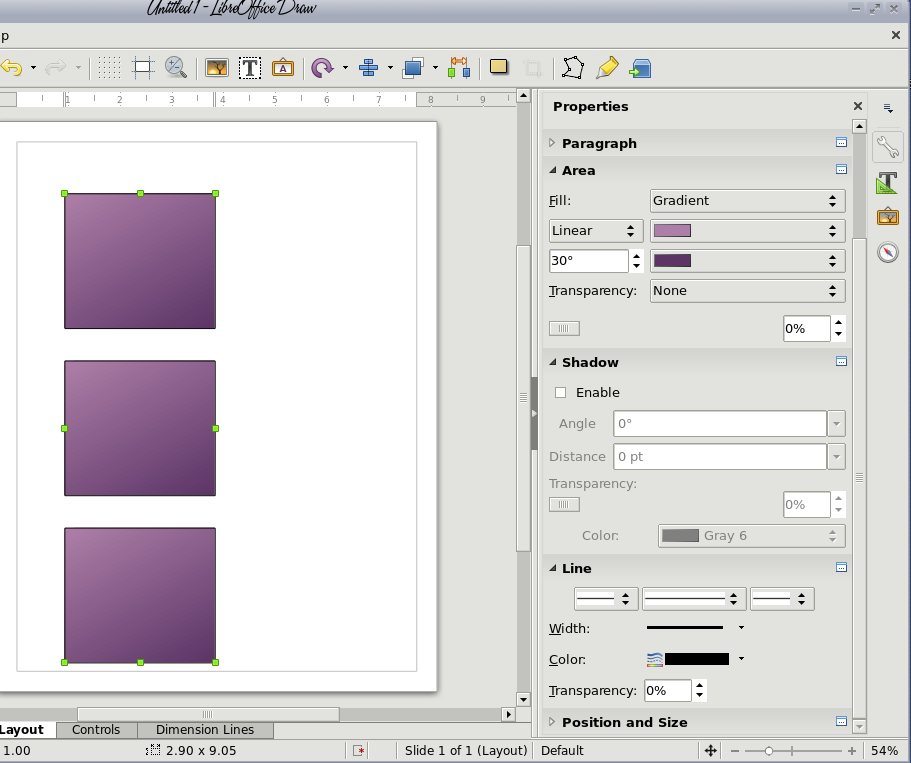The height and width of the screenshot is (763, 911).
Task: Open Arrange dropdown arrow
Action: point(435,68)
